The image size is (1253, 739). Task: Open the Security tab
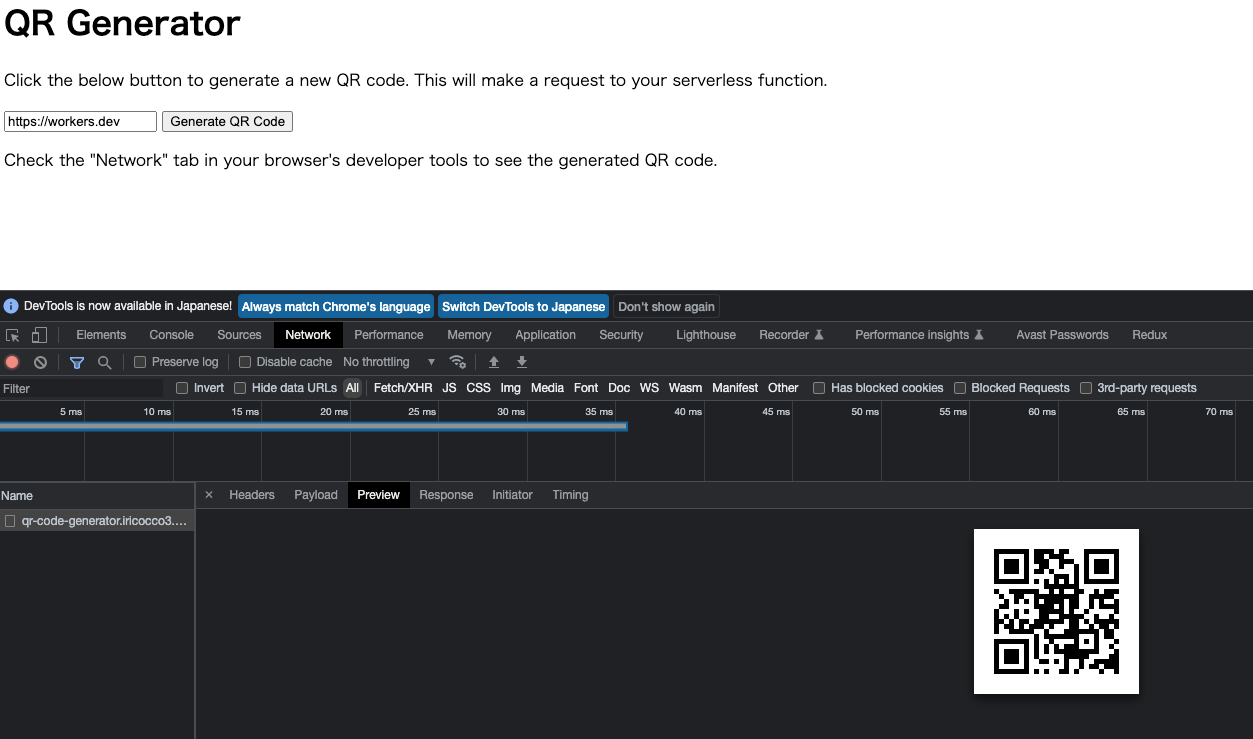tap(621, 335)
